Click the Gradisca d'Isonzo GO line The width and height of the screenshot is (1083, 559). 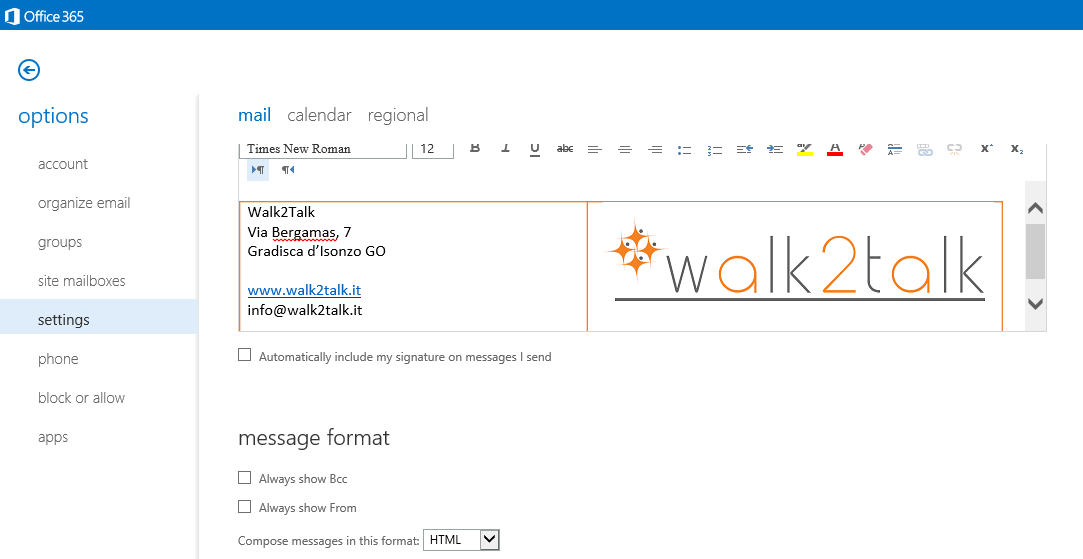(316, 252)
